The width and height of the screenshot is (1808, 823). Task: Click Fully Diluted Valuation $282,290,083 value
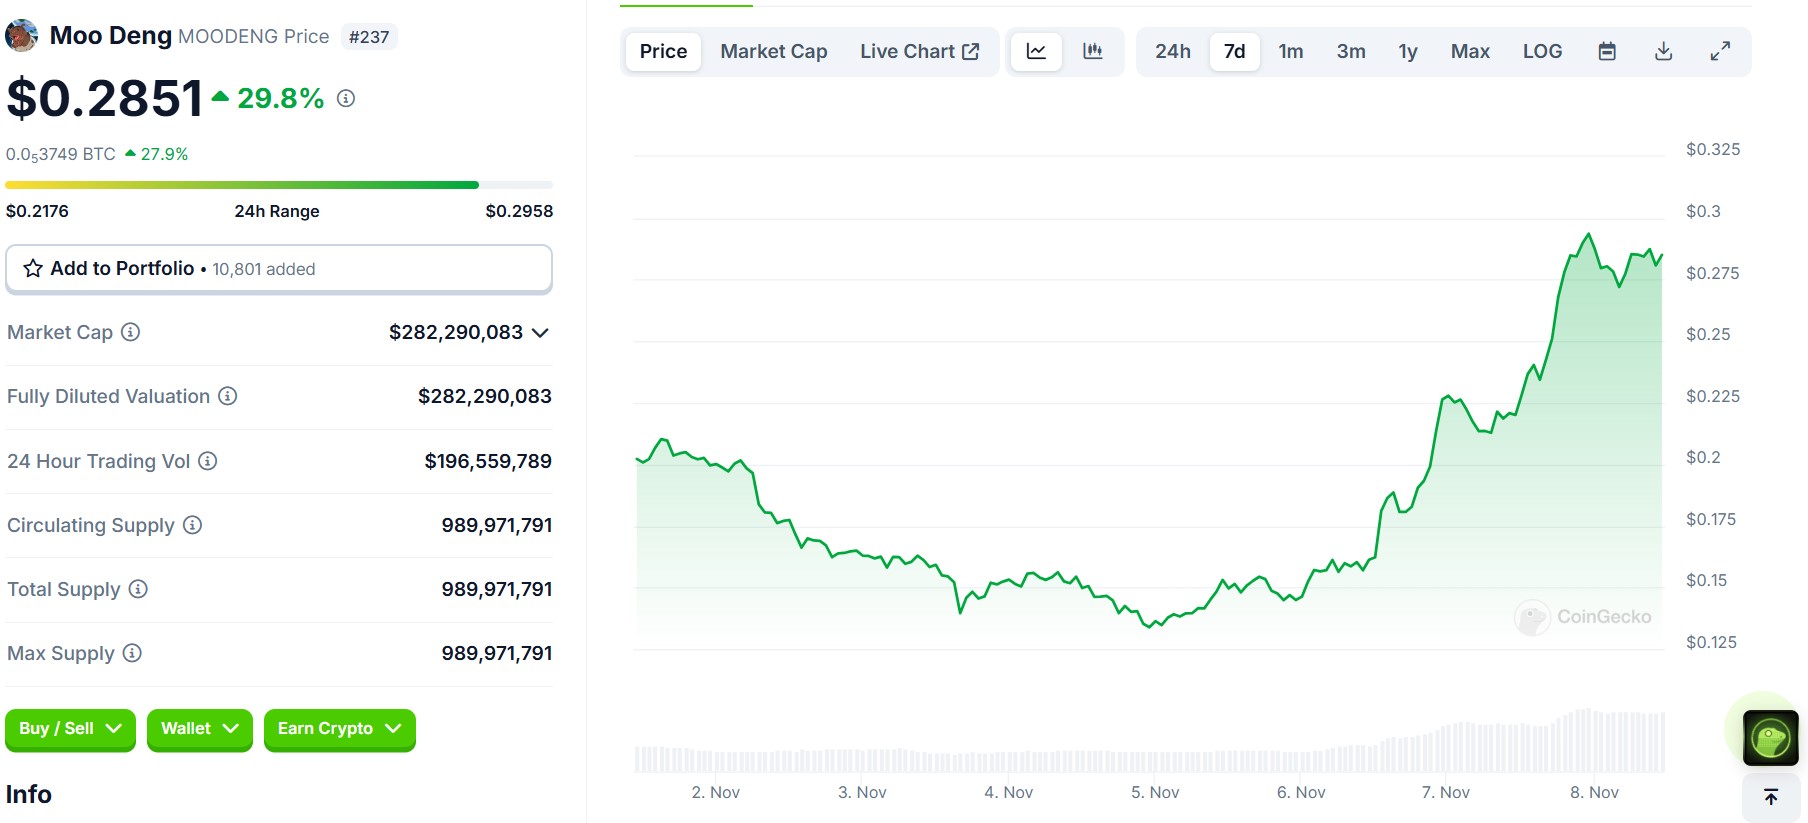coord(485,396)
